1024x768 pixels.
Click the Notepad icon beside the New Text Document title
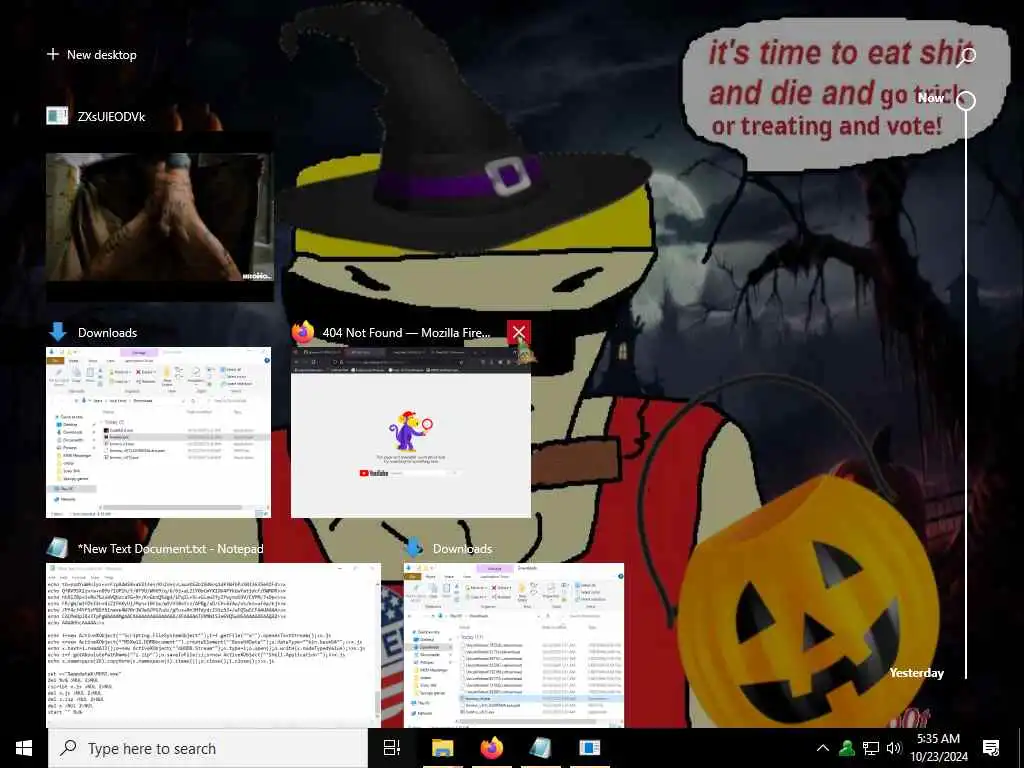[x=57, y=549]
